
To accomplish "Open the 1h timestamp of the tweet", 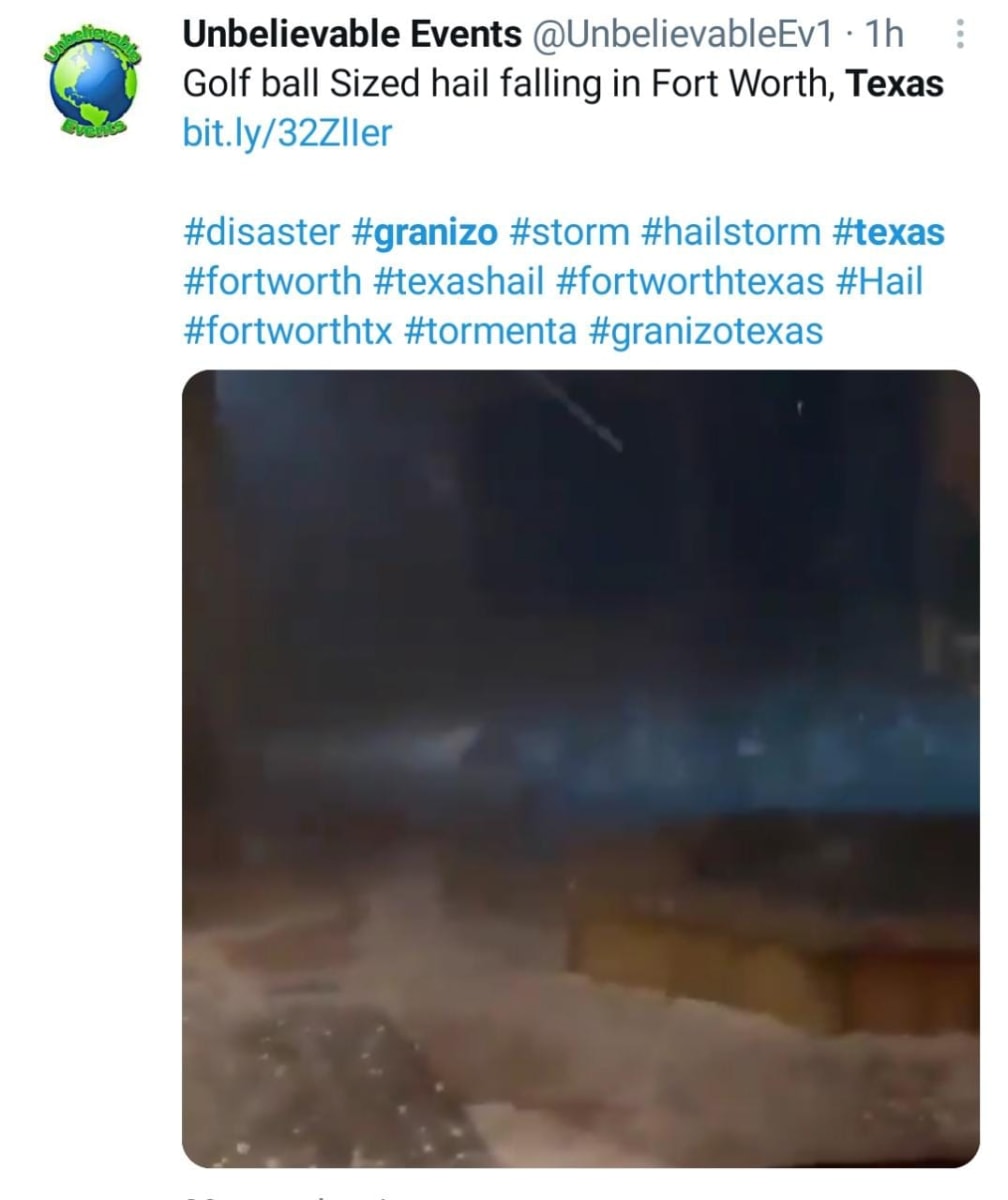I will click(x=885, y=35).
